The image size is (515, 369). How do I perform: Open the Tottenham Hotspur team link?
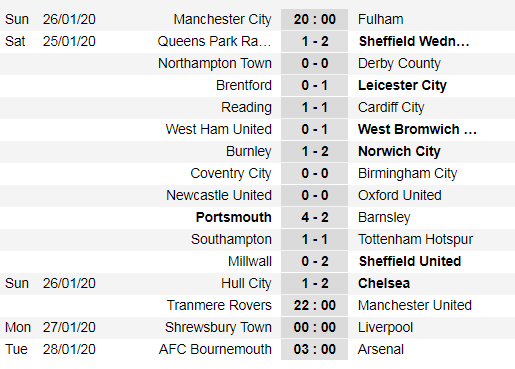416,239
